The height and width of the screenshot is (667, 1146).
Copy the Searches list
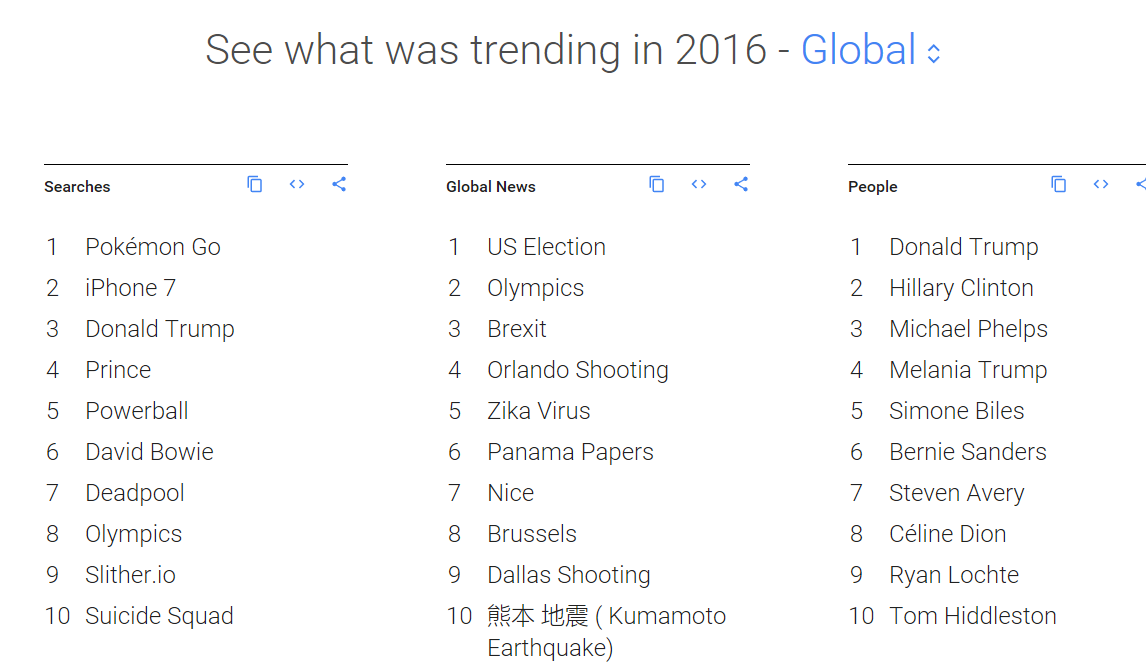[255, 184]
